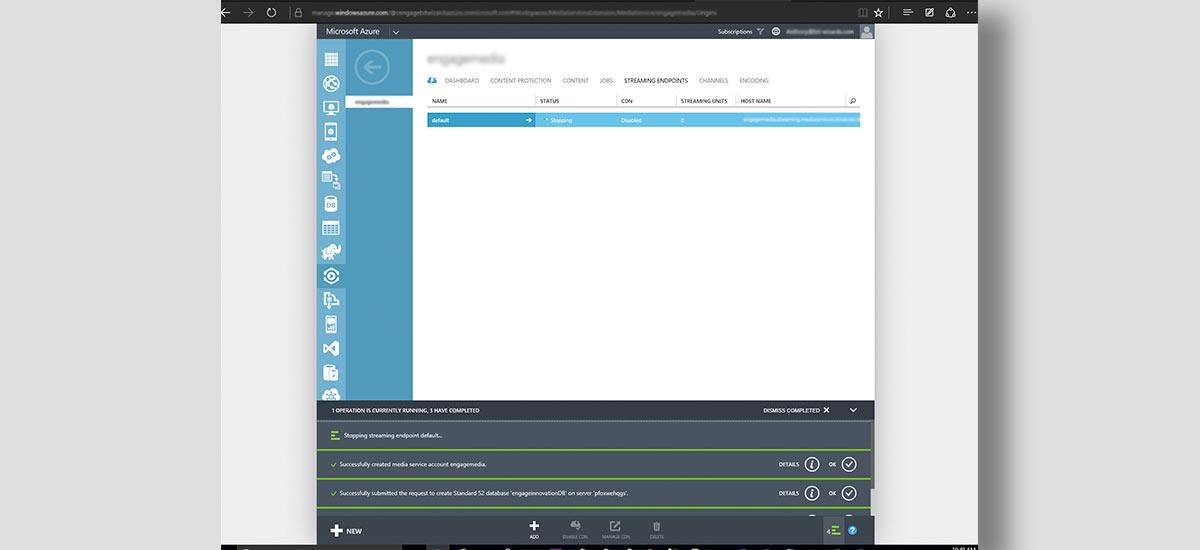
Task: Go back using the circled arrow
Action: point(372,68)
